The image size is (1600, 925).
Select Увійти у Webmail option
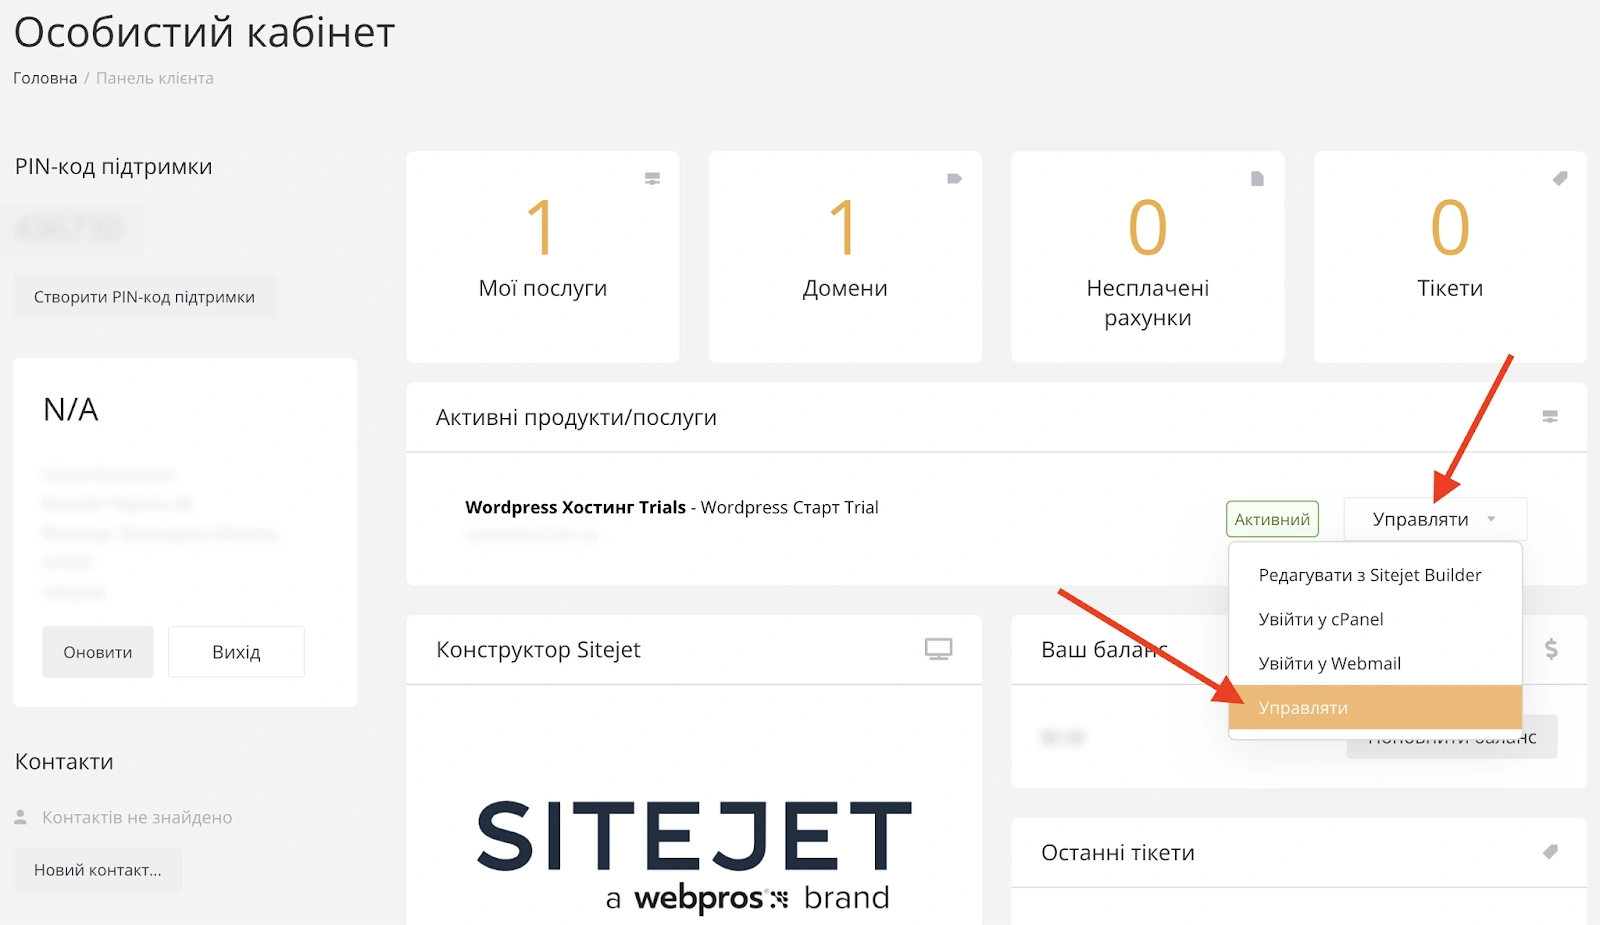[x=1329, y=663]
